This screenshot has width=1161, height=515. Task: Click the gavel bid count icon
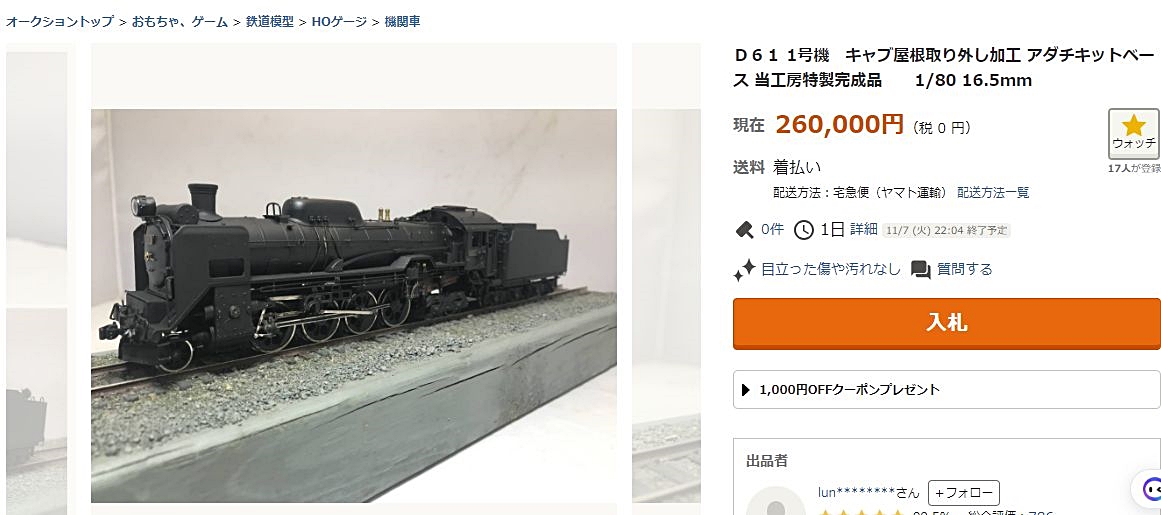tap(744, 230)
